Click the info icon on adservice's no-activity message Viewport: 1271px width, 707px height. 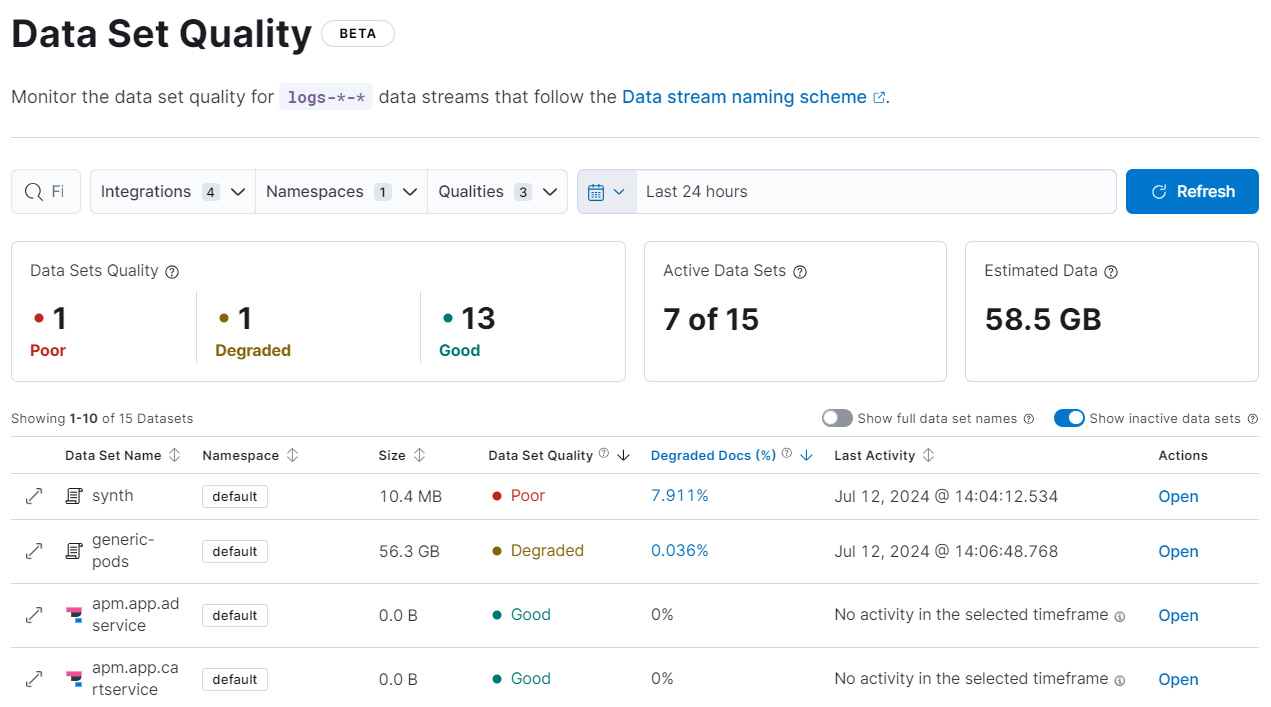(x=1119, y=616)
